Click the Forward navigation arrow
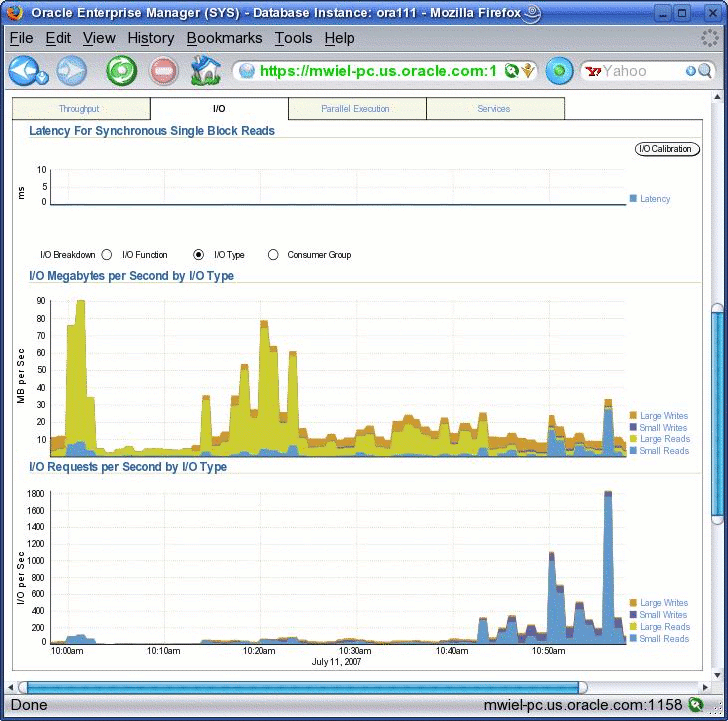728x721 pixels. click(x=72, y=71)
